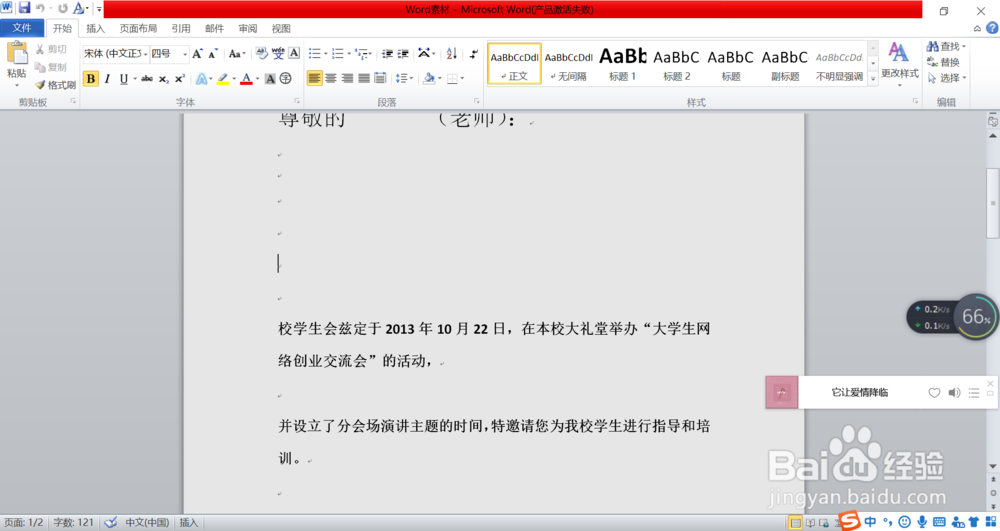Image resolution: width=1000 pixels, height=531 pixels.
Task: Justify the paragraph text
Action: (x=364, y=78)
